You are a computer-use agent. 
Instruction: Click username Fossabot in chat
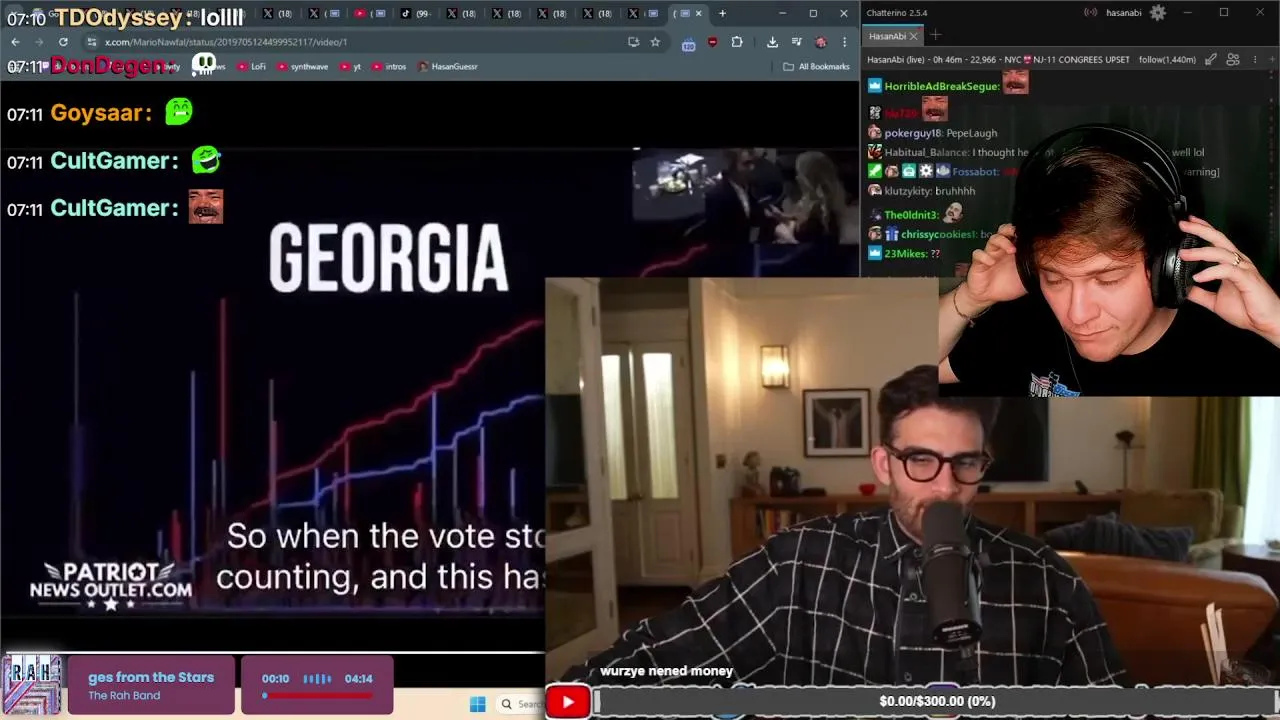click(x=975, y=172)
